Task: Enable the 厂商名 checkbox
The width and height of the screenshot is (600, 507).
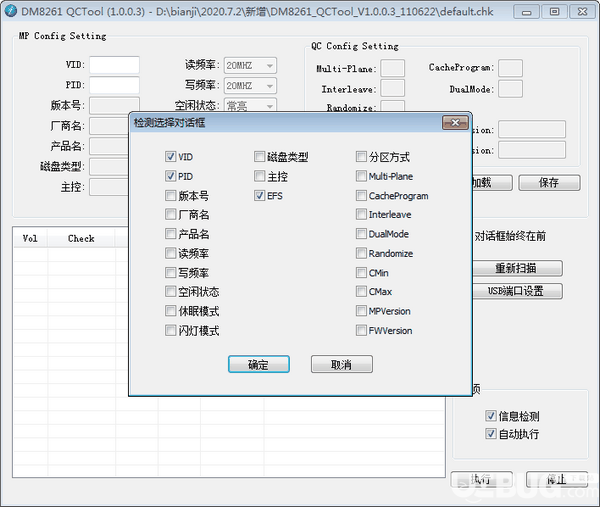Action: (170, 214)
